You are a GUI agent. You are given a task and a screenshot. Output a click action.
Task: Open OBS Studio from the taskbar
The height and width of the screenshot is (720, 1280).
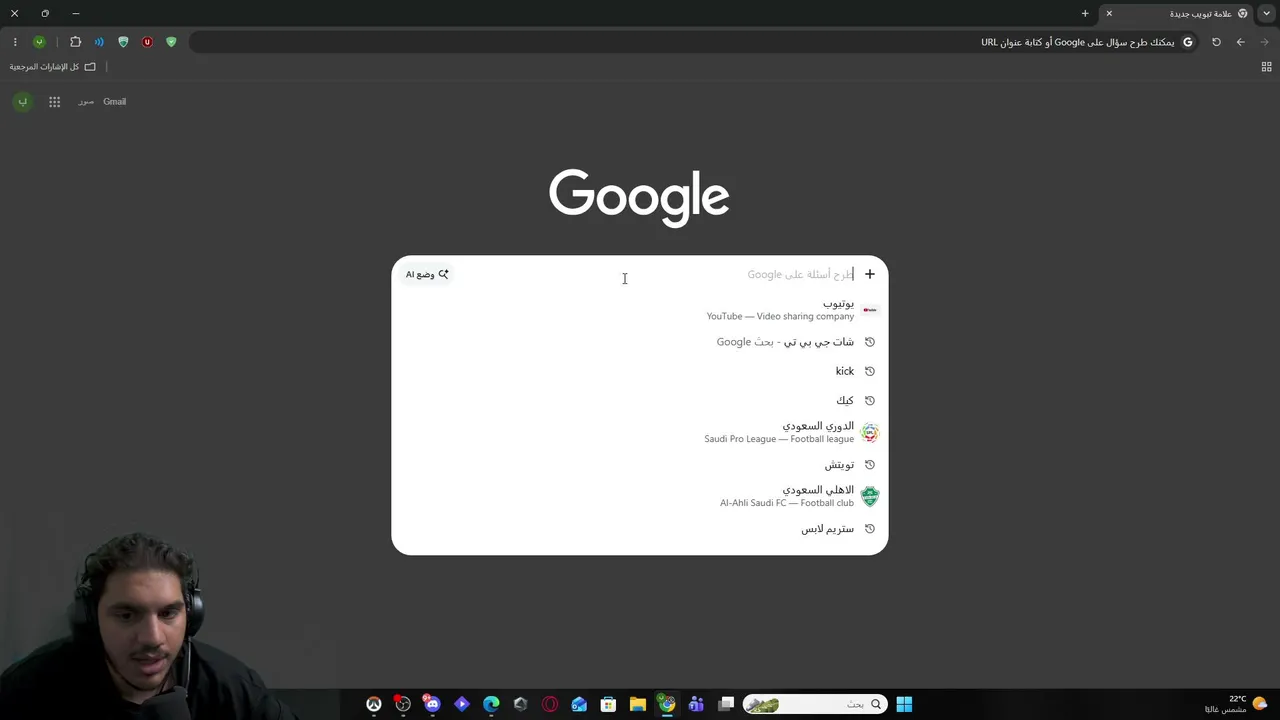(403, 704)
